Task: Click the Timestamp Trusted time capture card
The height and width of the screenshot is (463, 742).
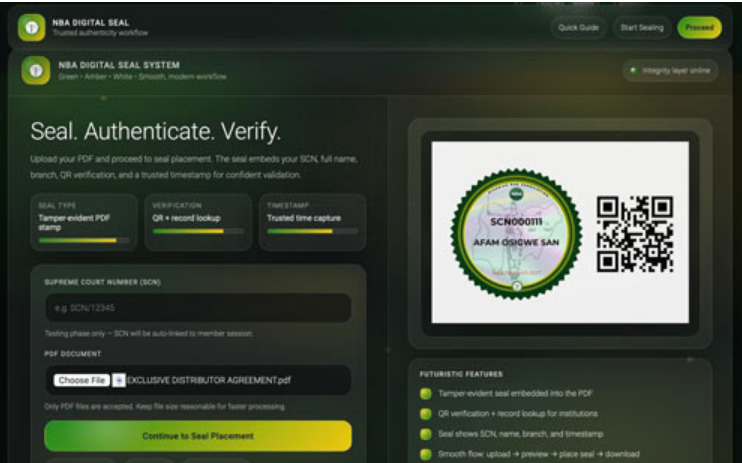Action: [311, 222]
